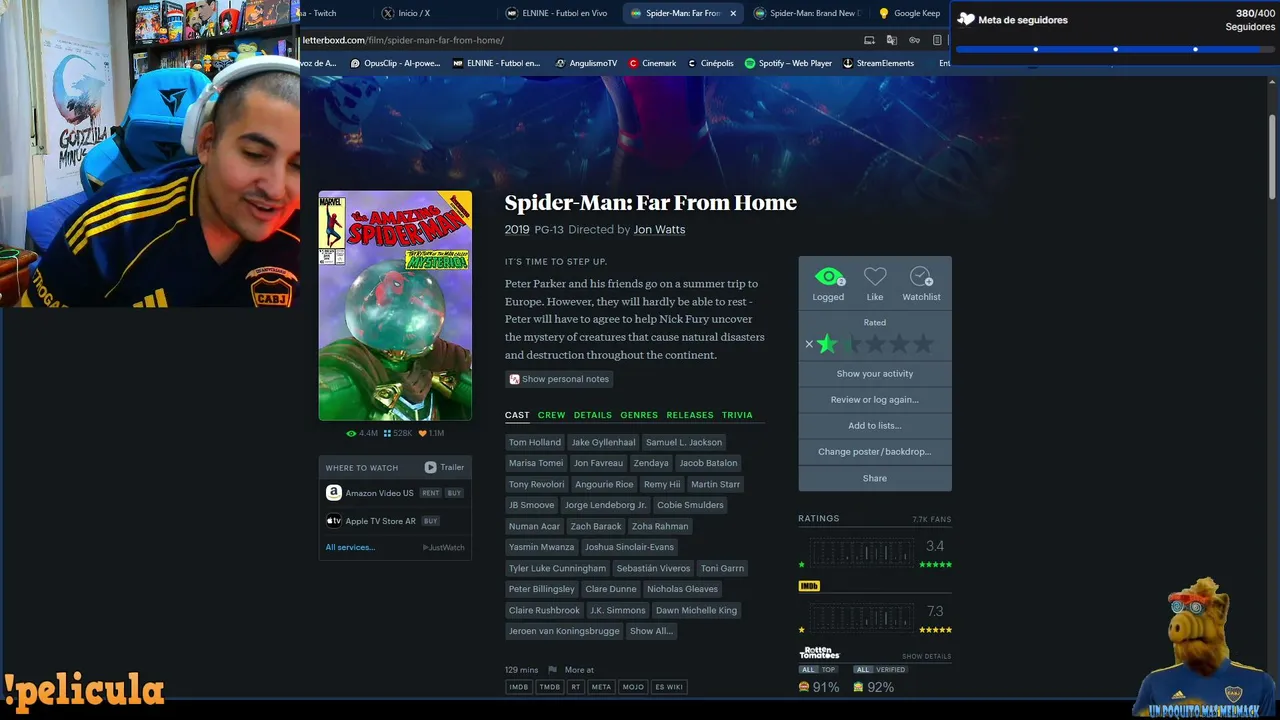
Task: Close the Spider-Man: Far From Home tab
Action: pyautogui.click(x=733, y=13)
